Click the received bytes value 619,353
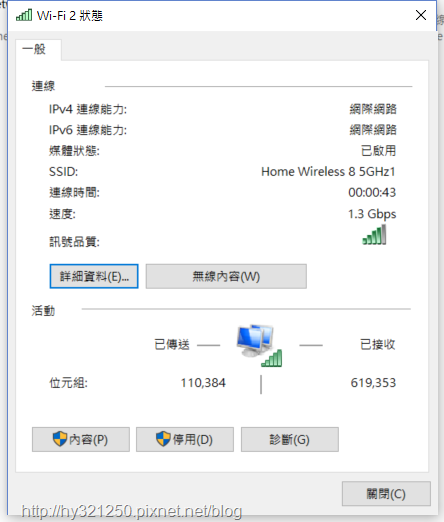This screenshot has width=444, height=522. (x=373, y=383)
